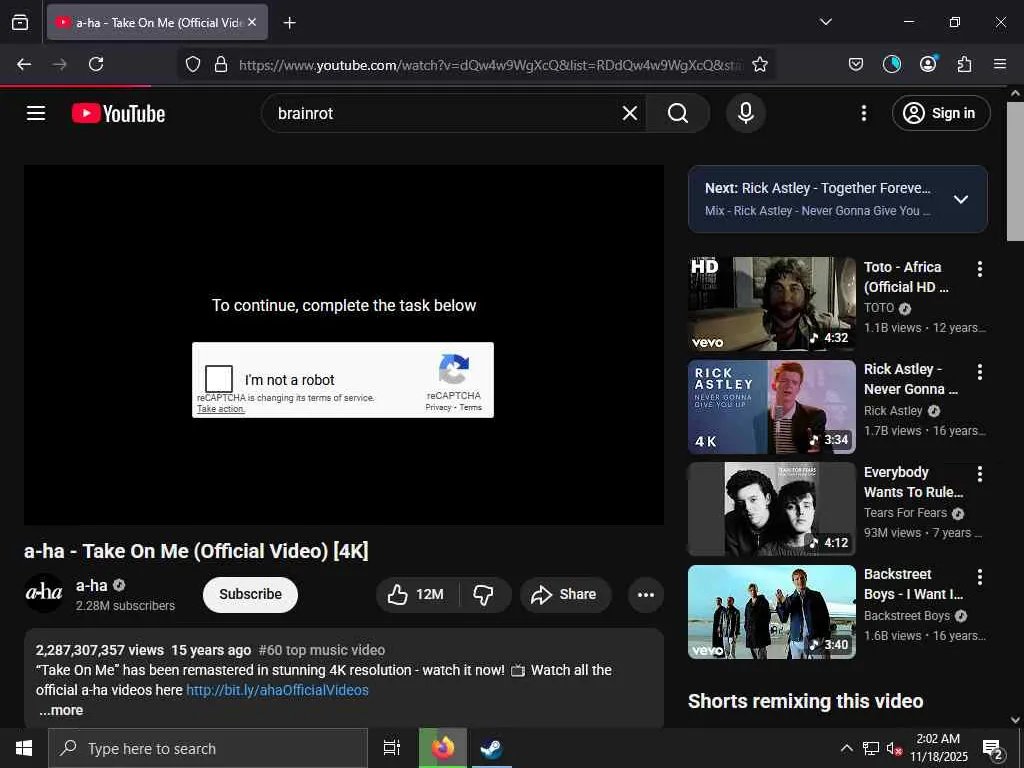This screenshot has height=768, width=1024.
Task: Open reCAPTCHA Take action link
Action: (x=221, y=409)
